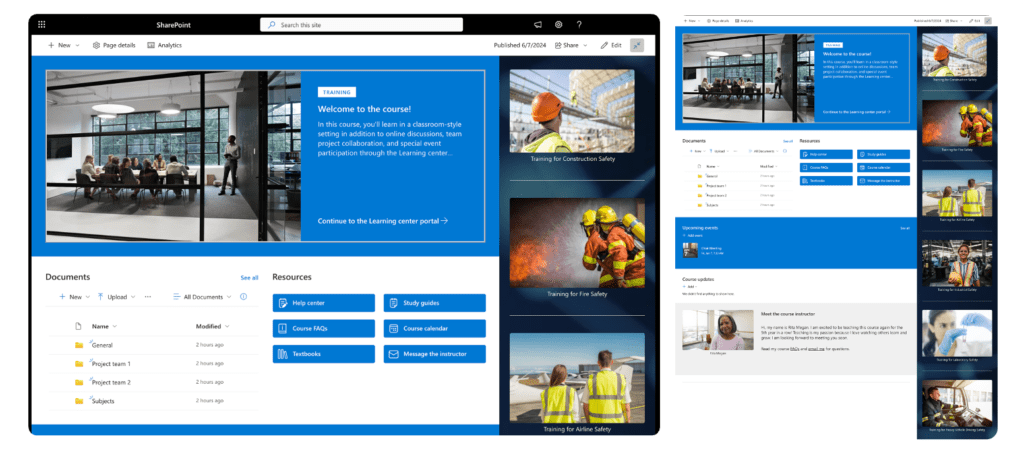Open the settings gear in header

click(558, 25)
